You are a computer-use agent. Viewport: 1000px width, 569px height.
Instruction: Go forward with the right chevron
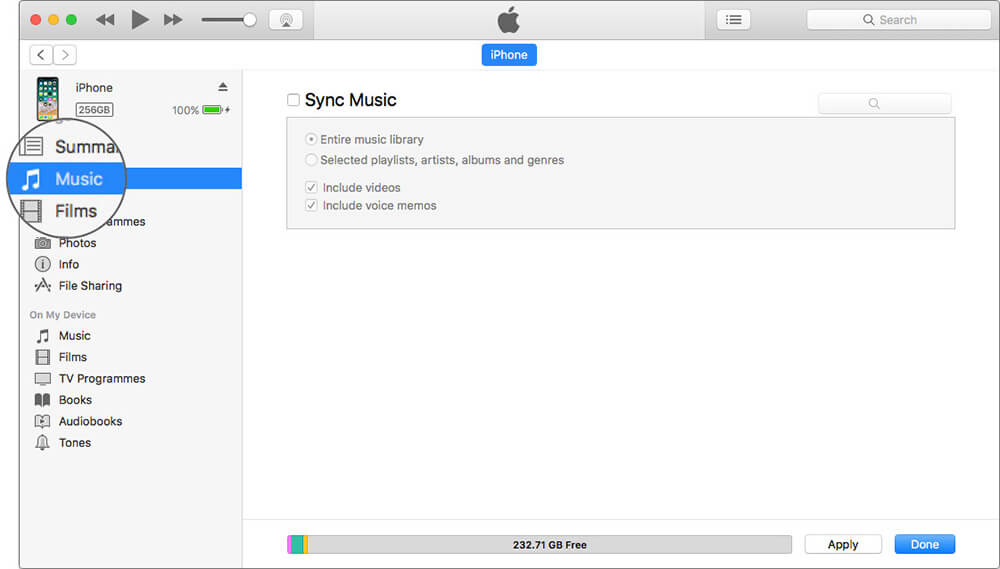(65, 55)
